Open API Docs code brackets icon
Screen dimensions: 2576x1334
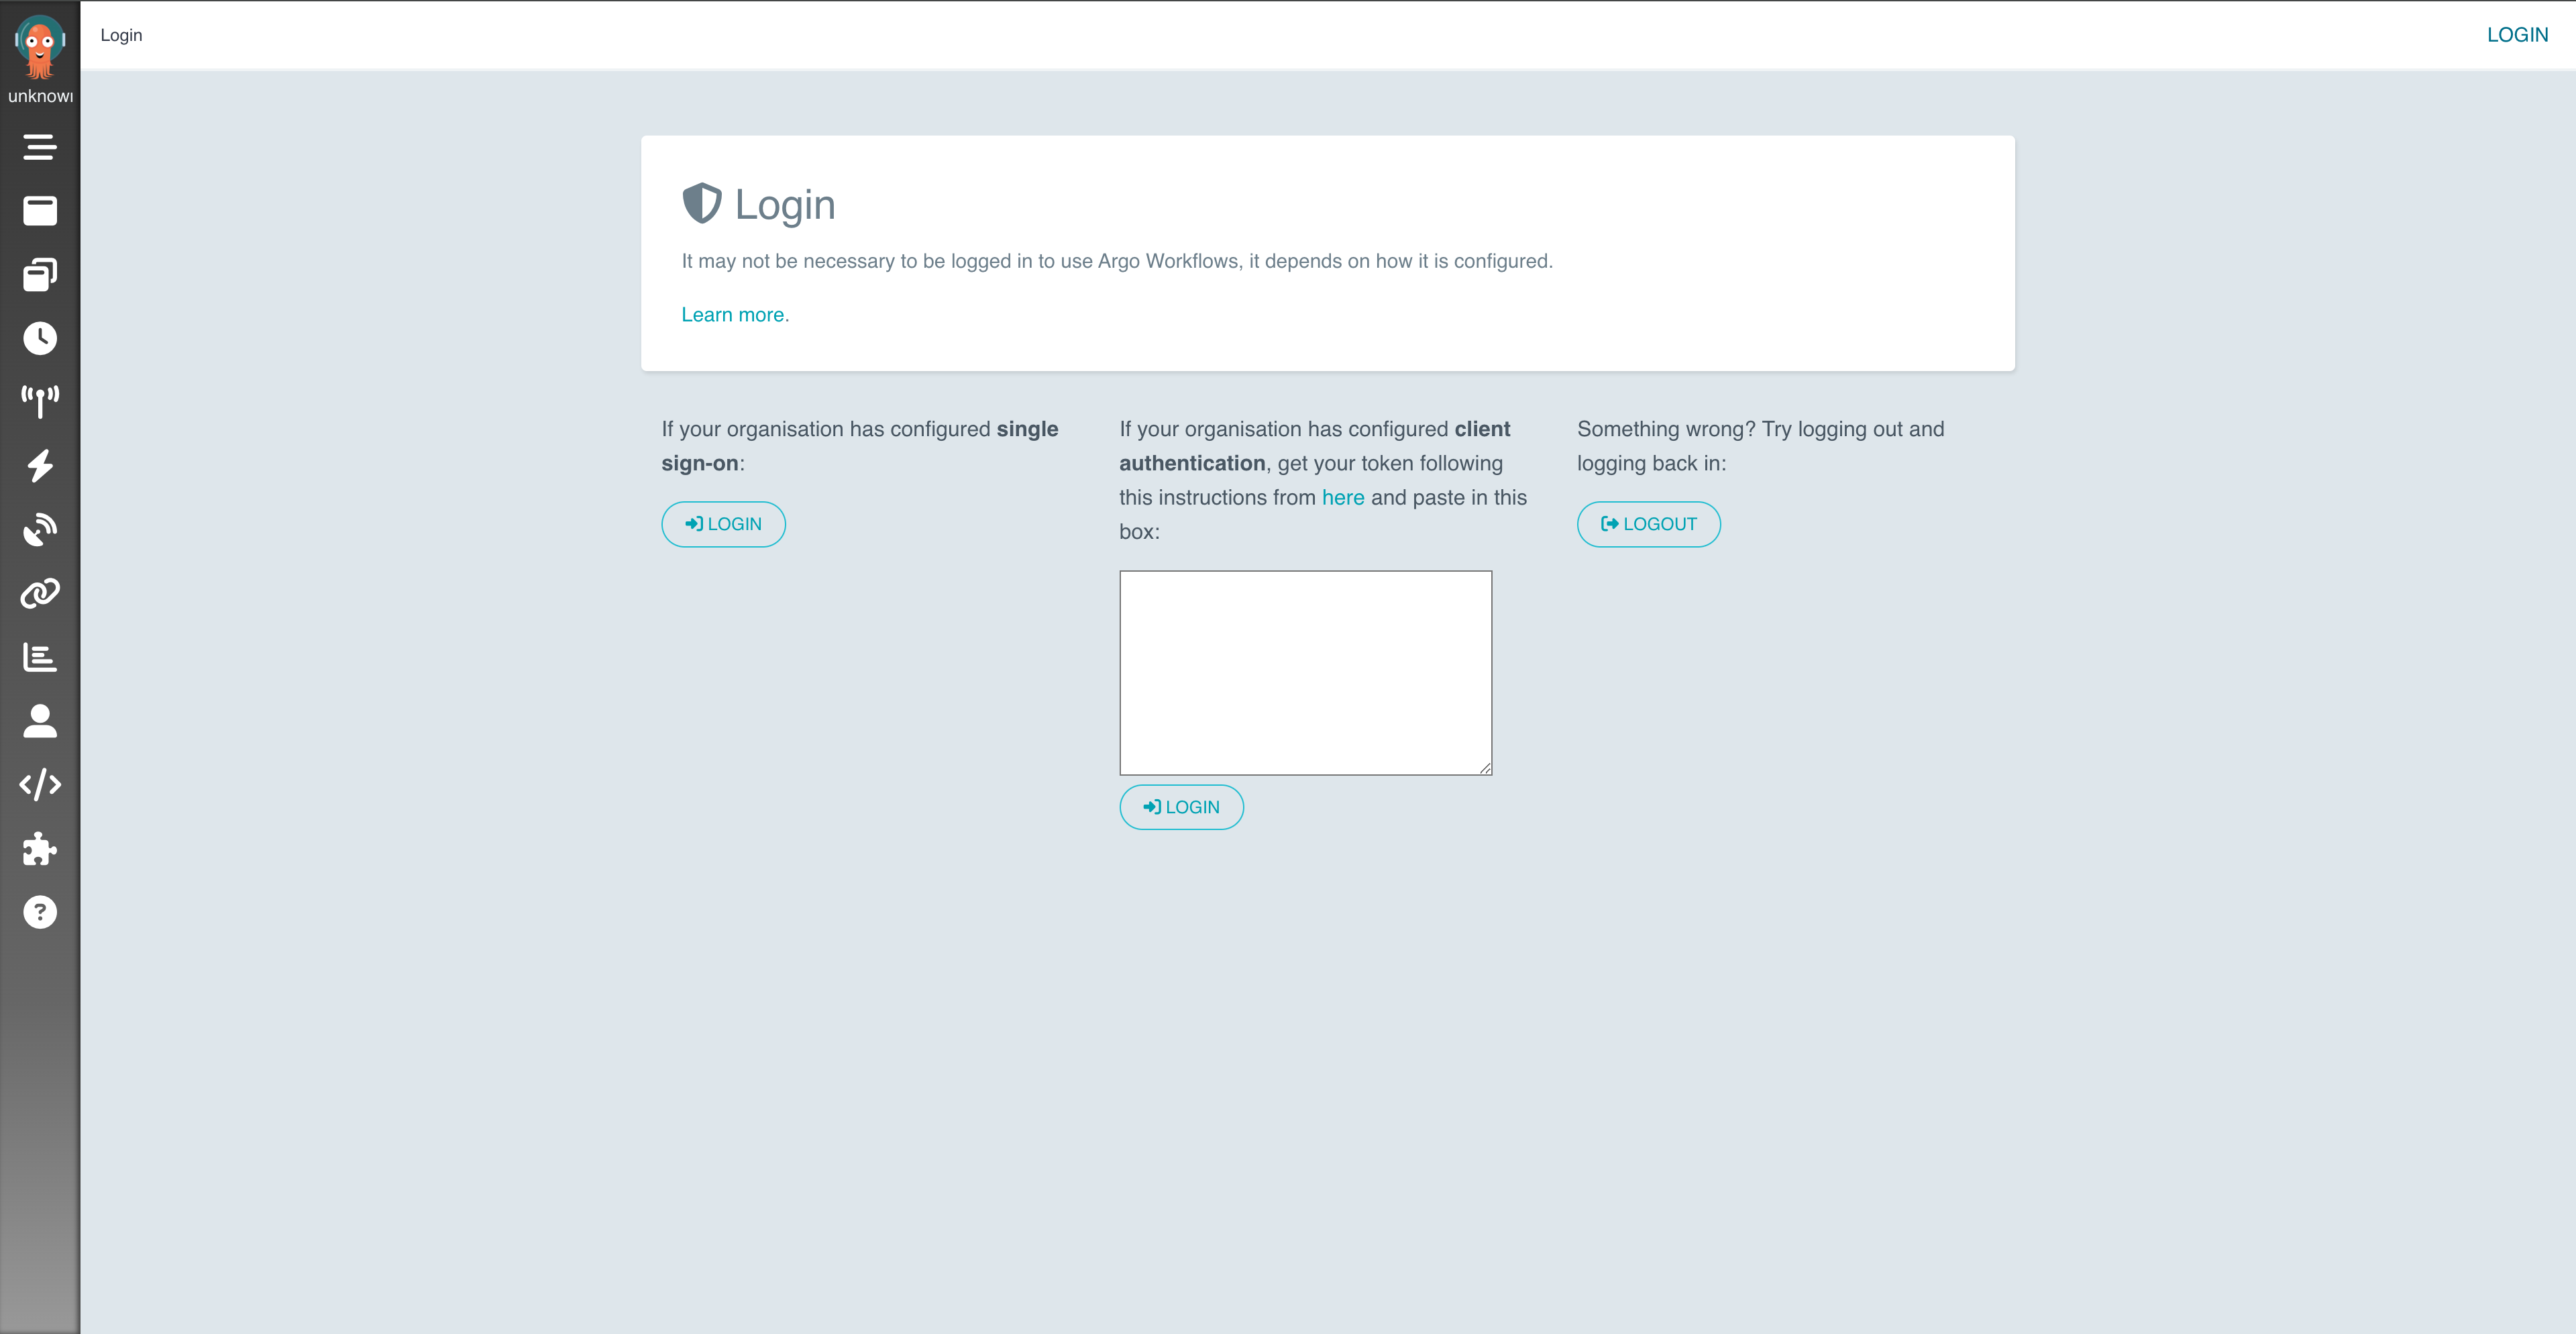tap(40, 785)
